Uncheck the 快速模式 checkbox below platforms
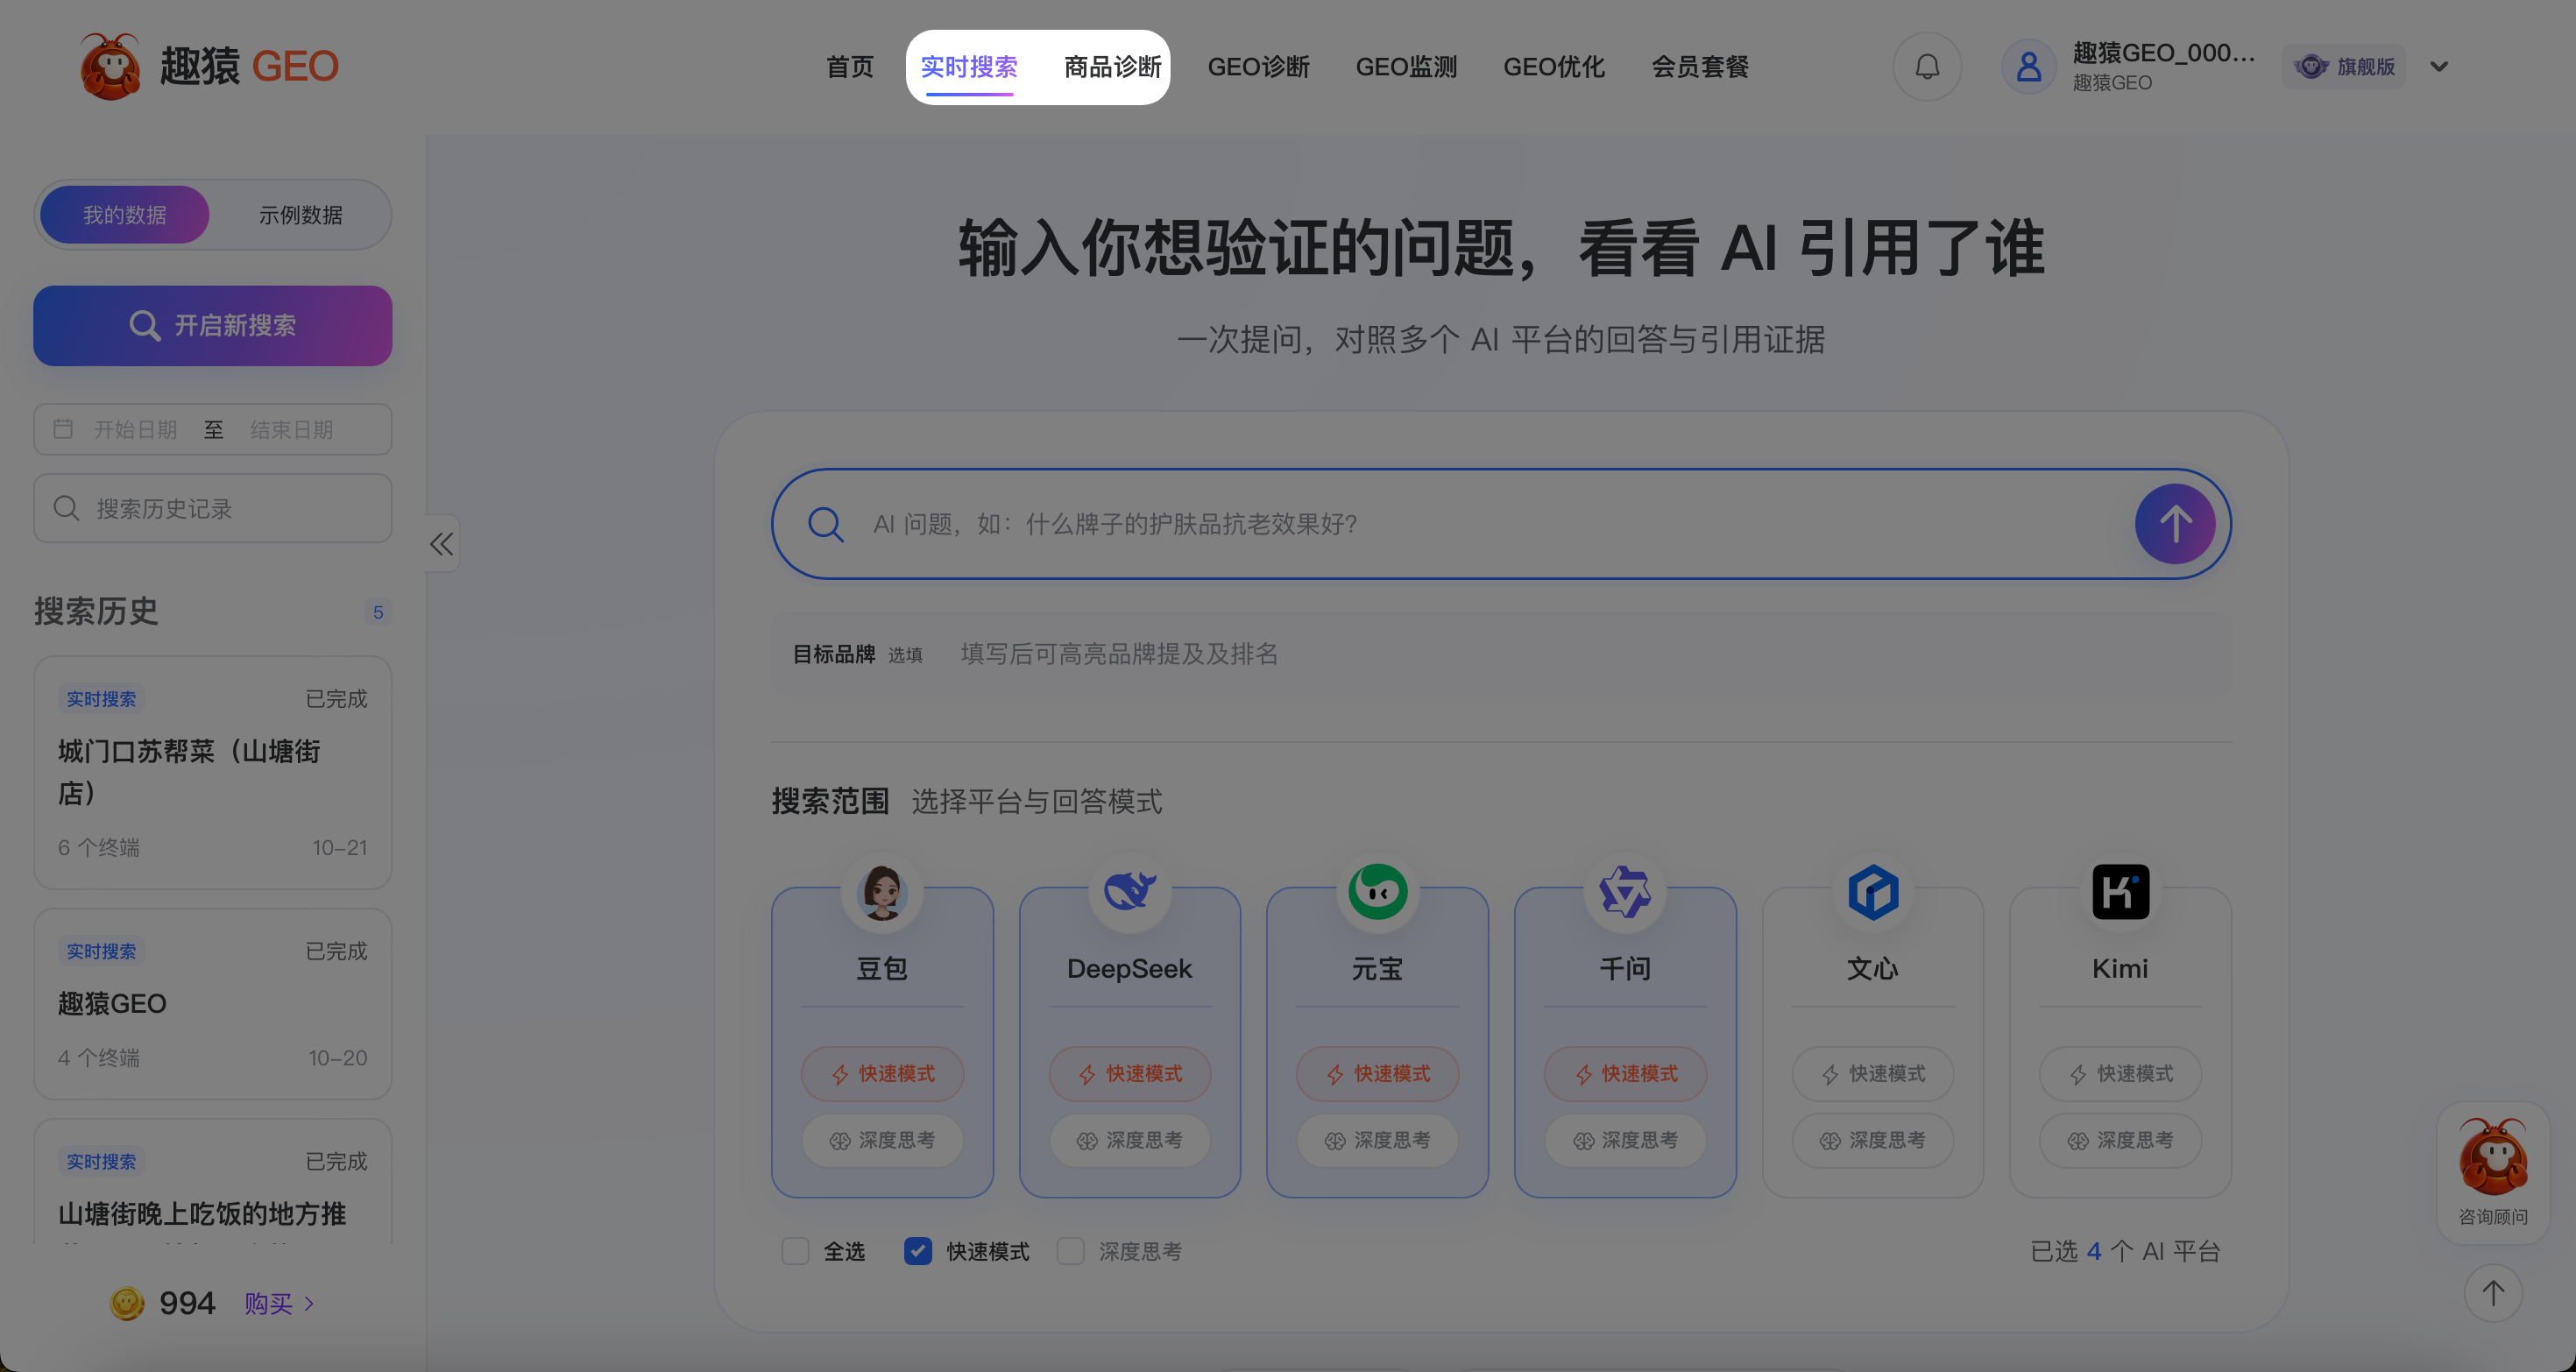 point(918,1251)
